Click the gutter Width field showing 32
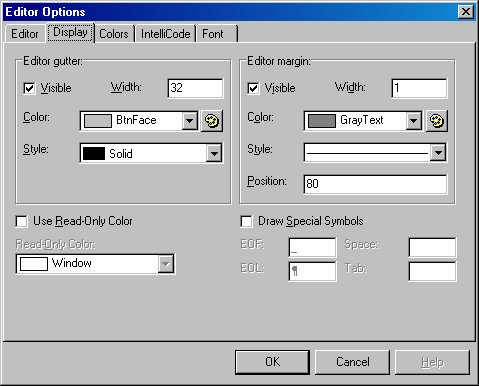Image resolution: width=479 pixels, height=386 pixels. [195, 88]
